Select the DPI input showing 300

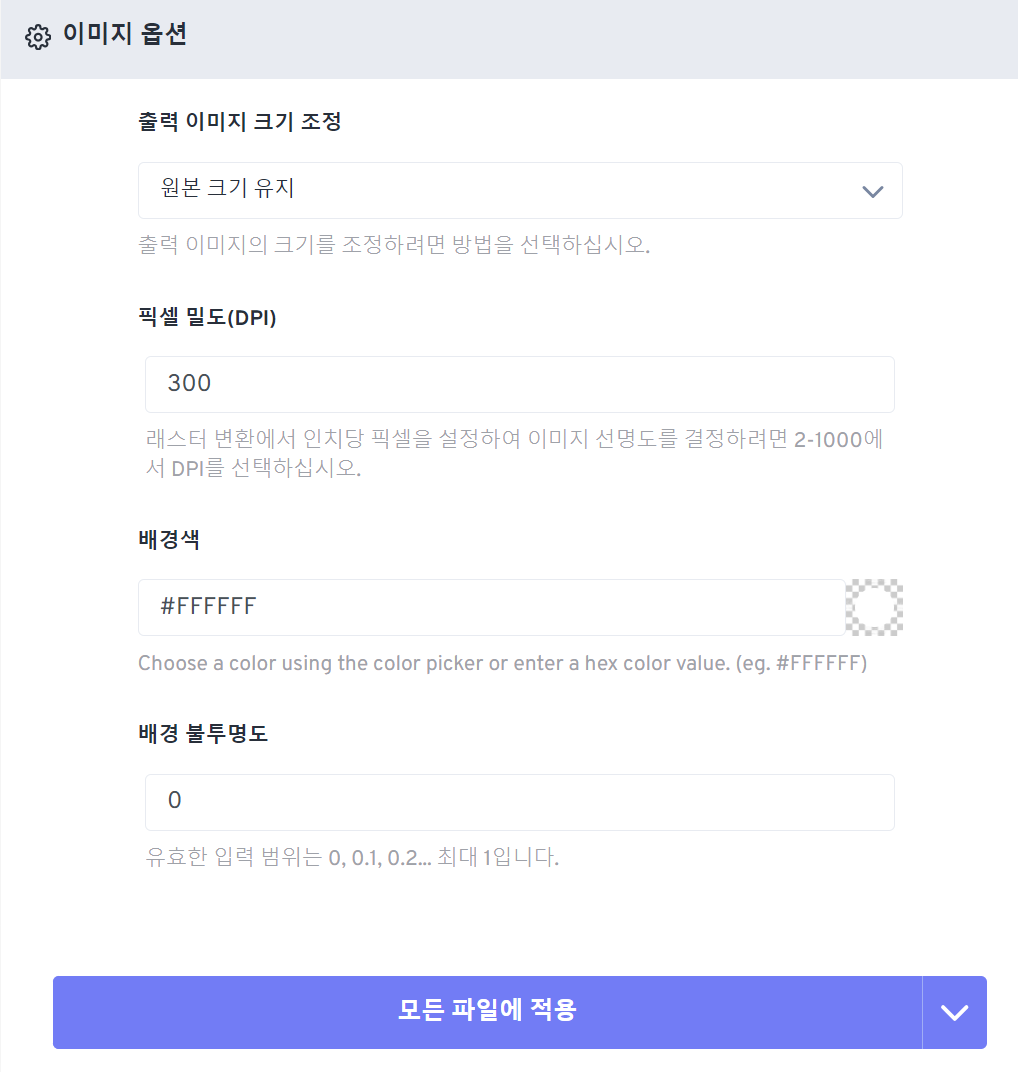click(520, 384)
